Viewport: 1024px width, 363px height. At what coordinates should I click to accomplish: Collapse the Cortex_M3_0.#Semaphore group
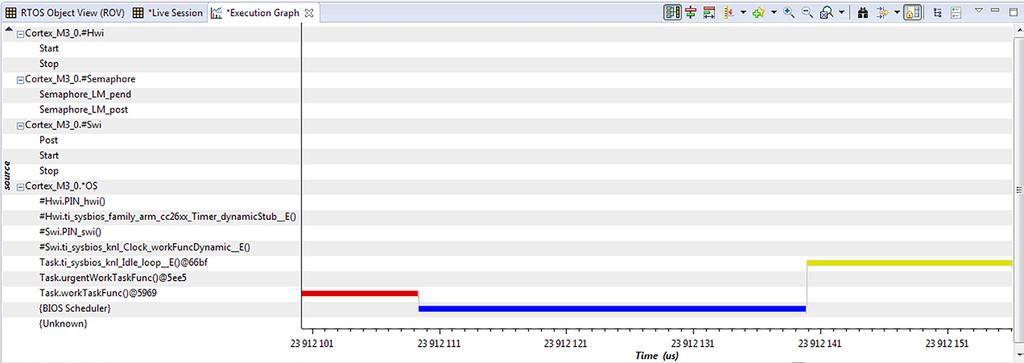[x=20, y=79]
